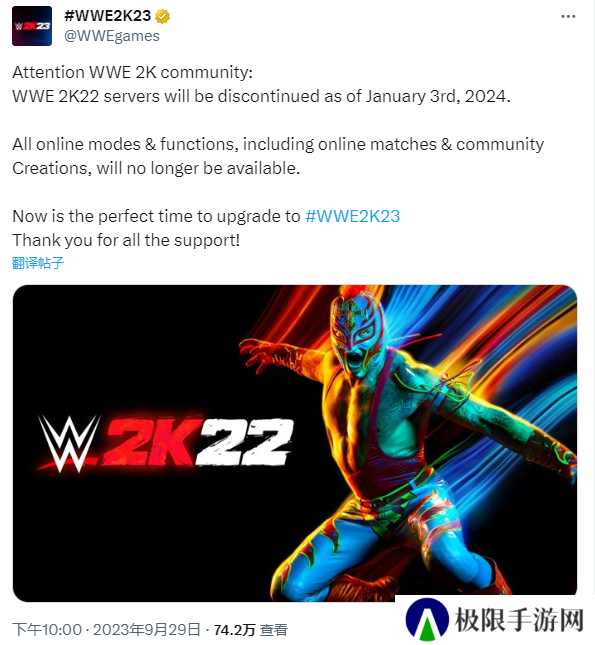
Task: Click the 极限手游网 watermark text
Action: click(x=519, y=620)
